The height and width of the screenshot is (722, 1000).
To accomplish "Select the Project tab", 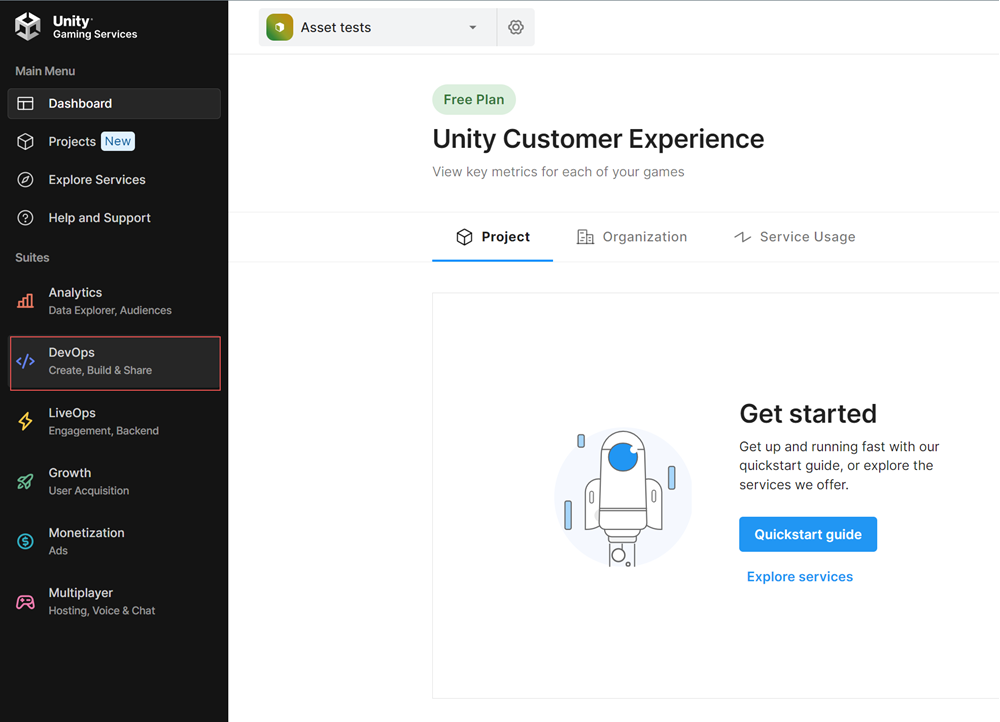I will pyautogui.click(x=493, y=237).
